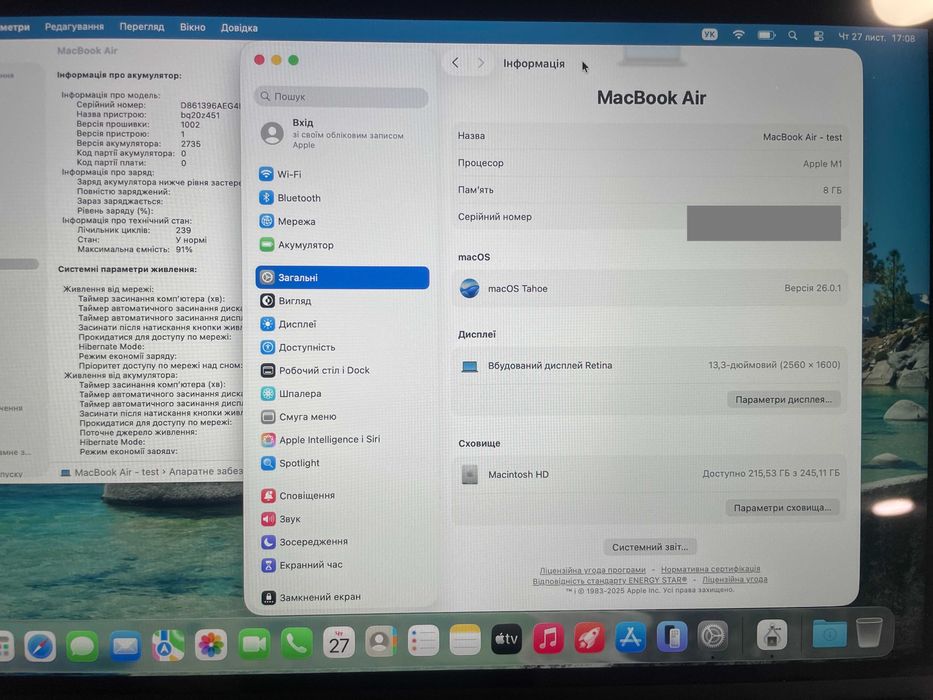933x700 pixels.
Task: Open Messages from the Dock
Action: [82, 646]
